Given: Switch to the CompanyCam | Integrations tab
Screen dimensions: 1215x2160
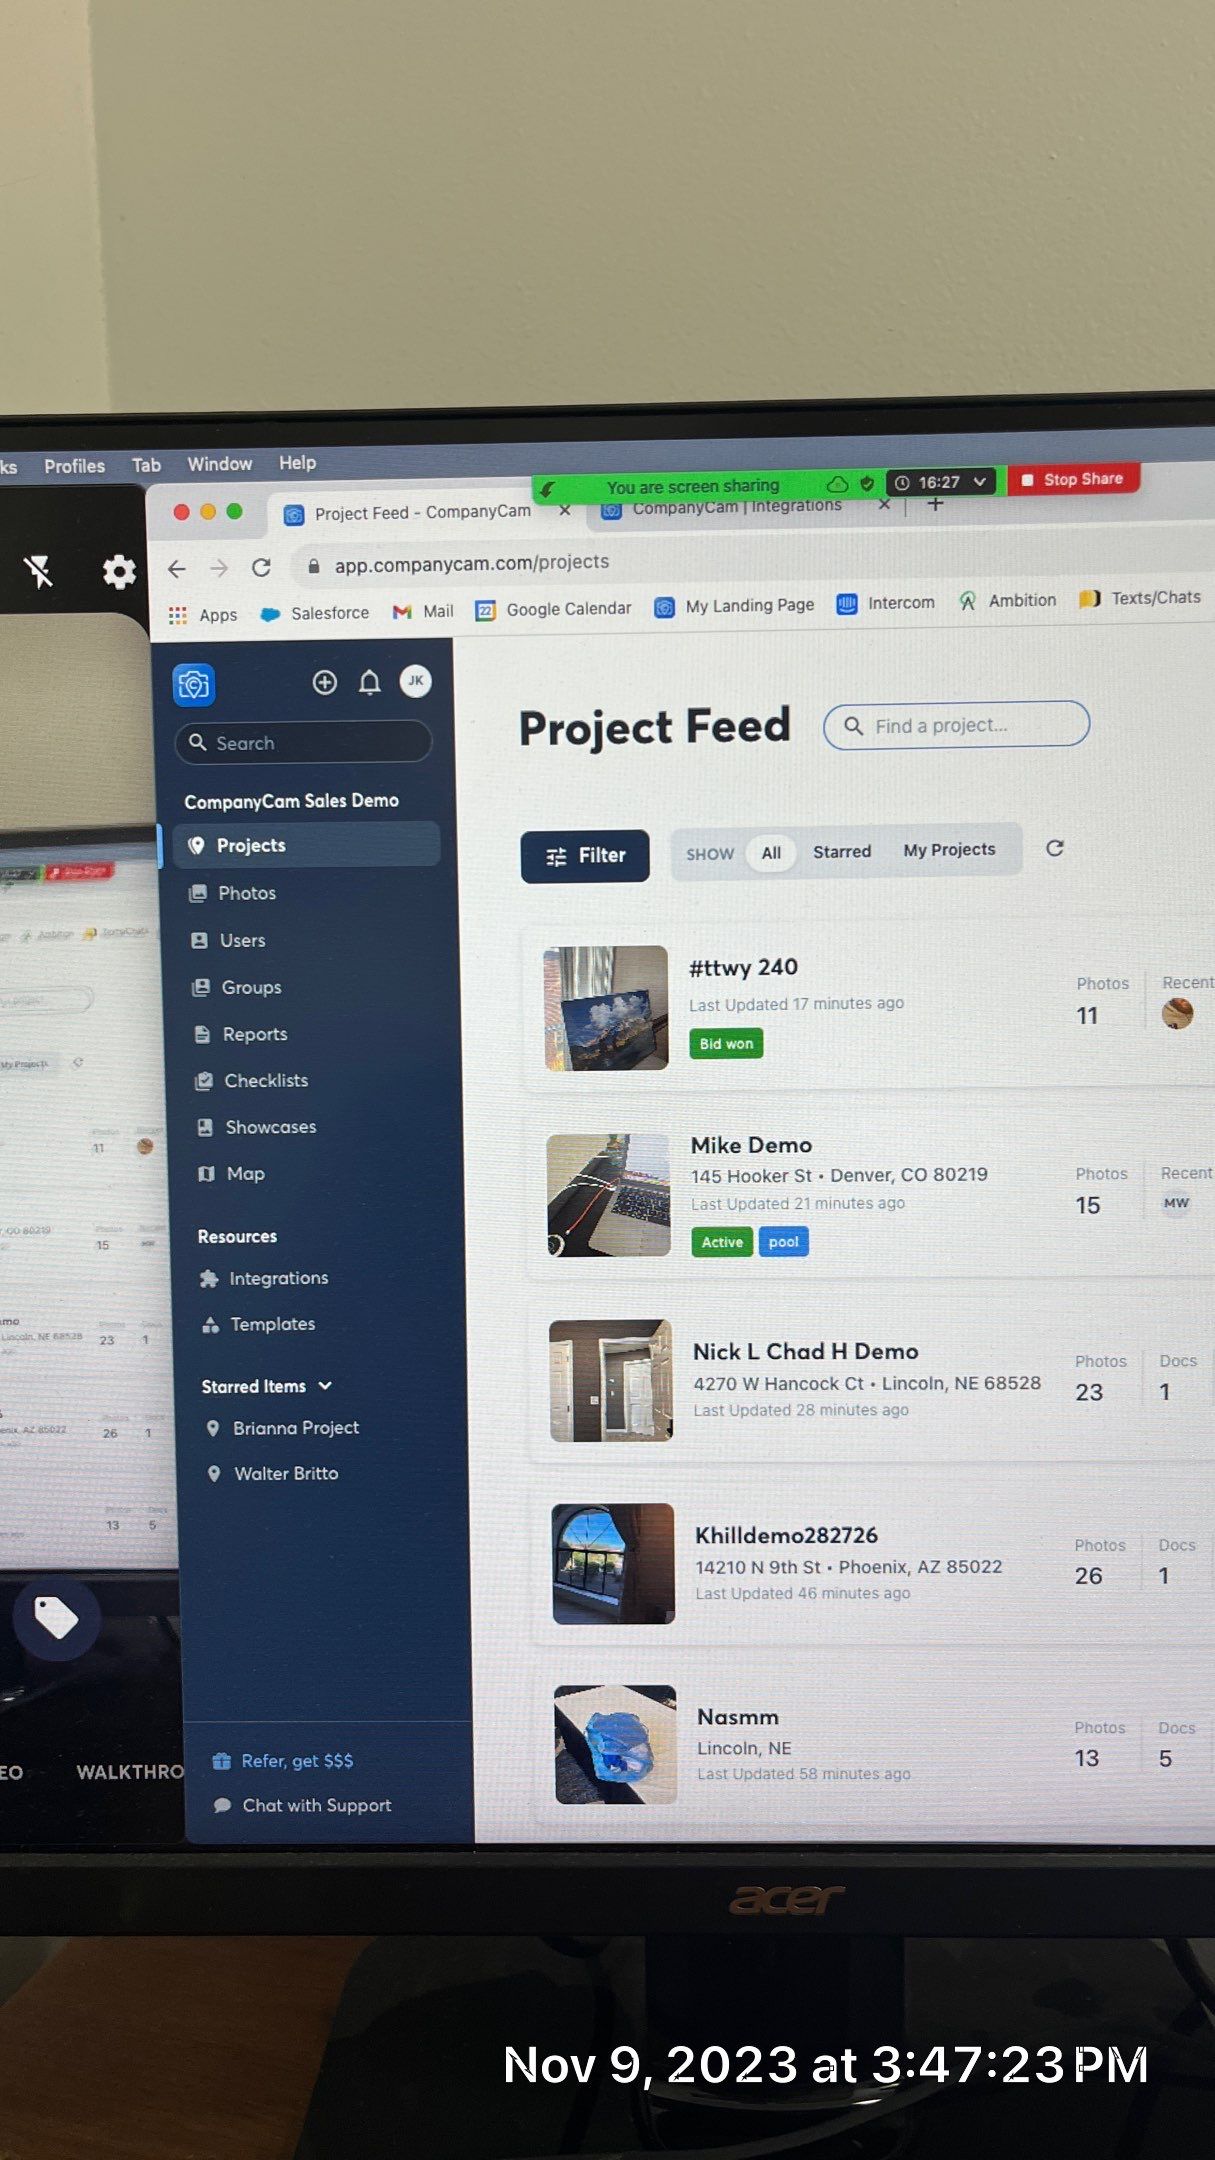Looking at the screenshot, I should [x=736, y=507].
